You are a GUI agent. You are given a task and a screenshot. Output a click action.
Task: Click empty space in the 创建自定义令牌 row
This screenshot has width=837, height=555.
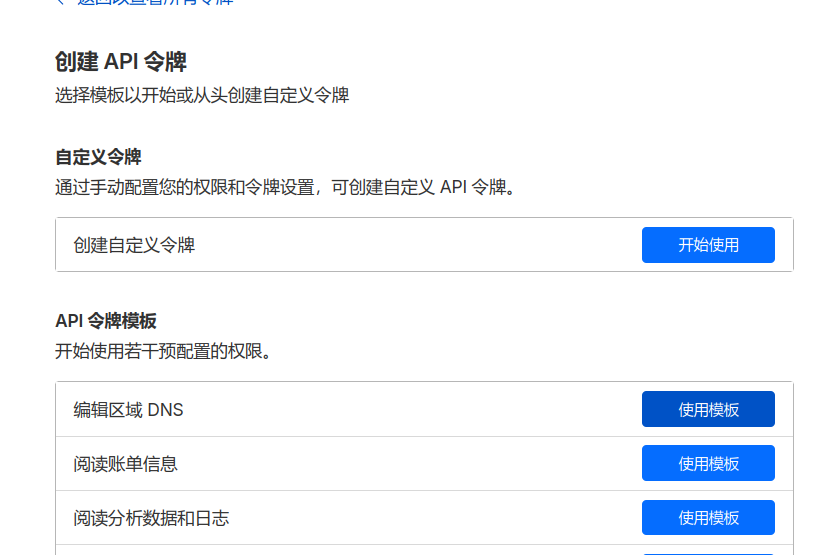(x=420, y=245)
